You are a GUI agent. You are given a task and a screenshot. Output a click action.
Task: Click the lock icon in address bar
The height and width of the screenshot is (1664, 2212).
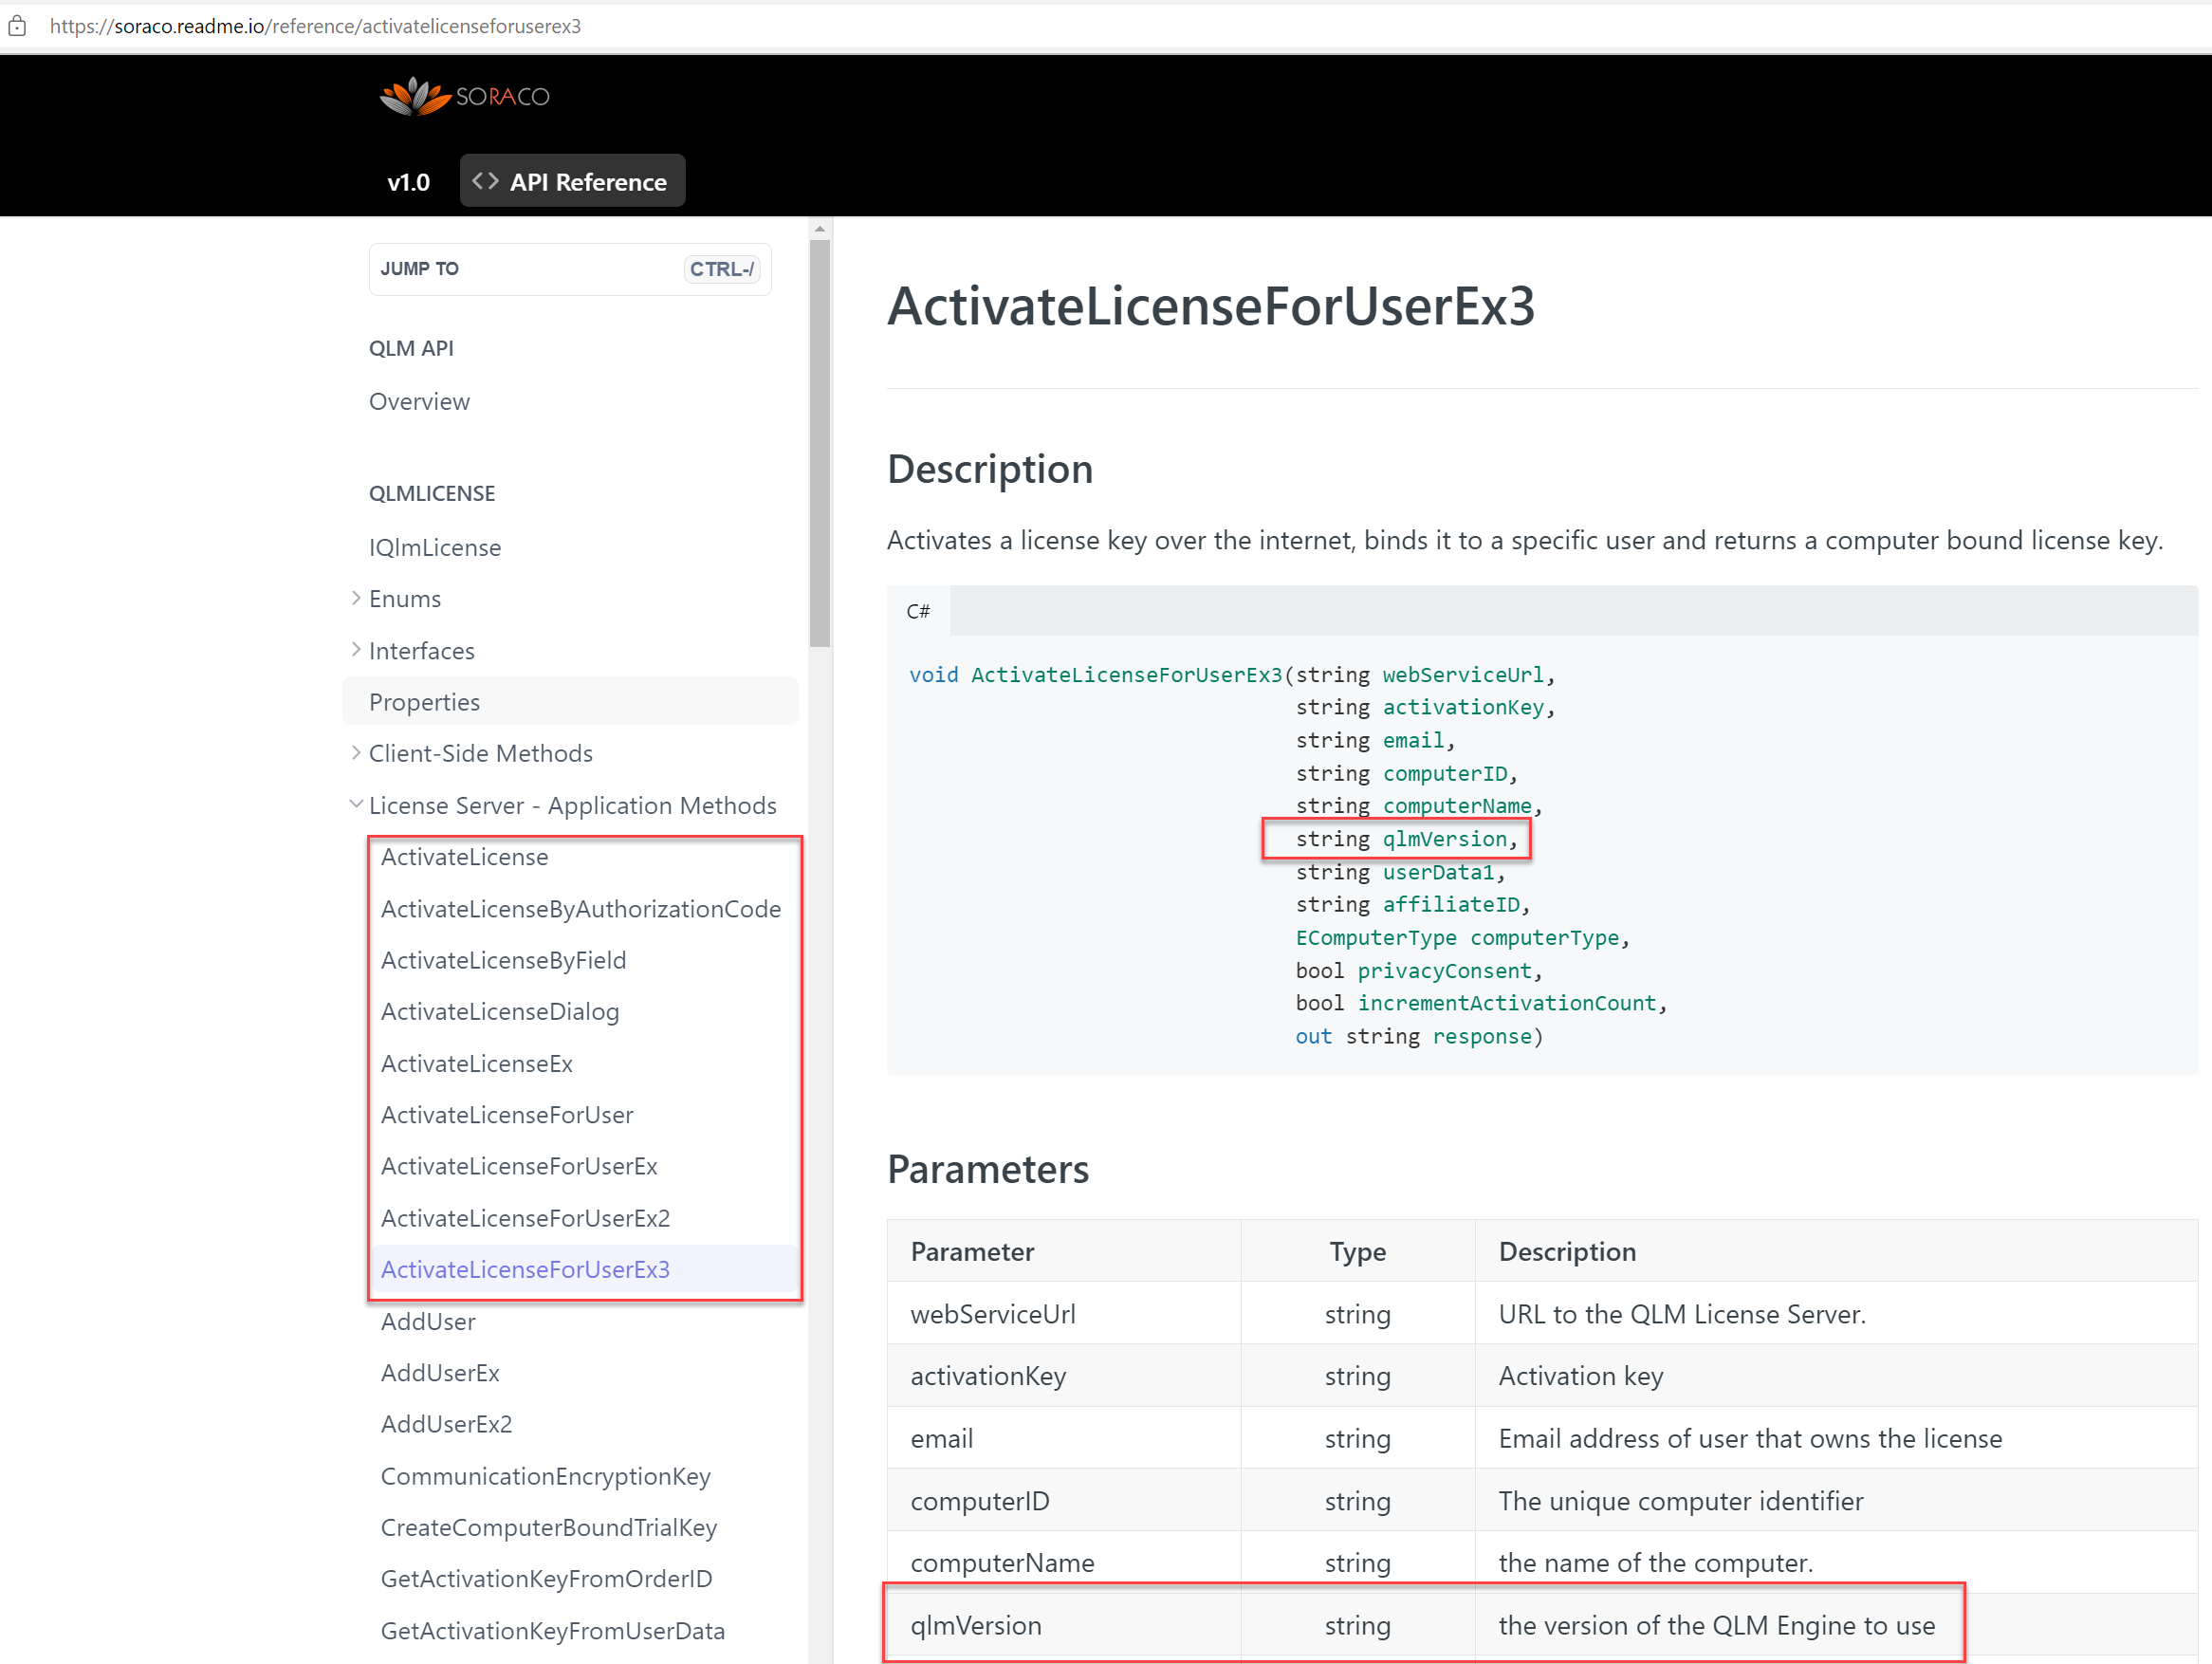[x=17, y=26]
